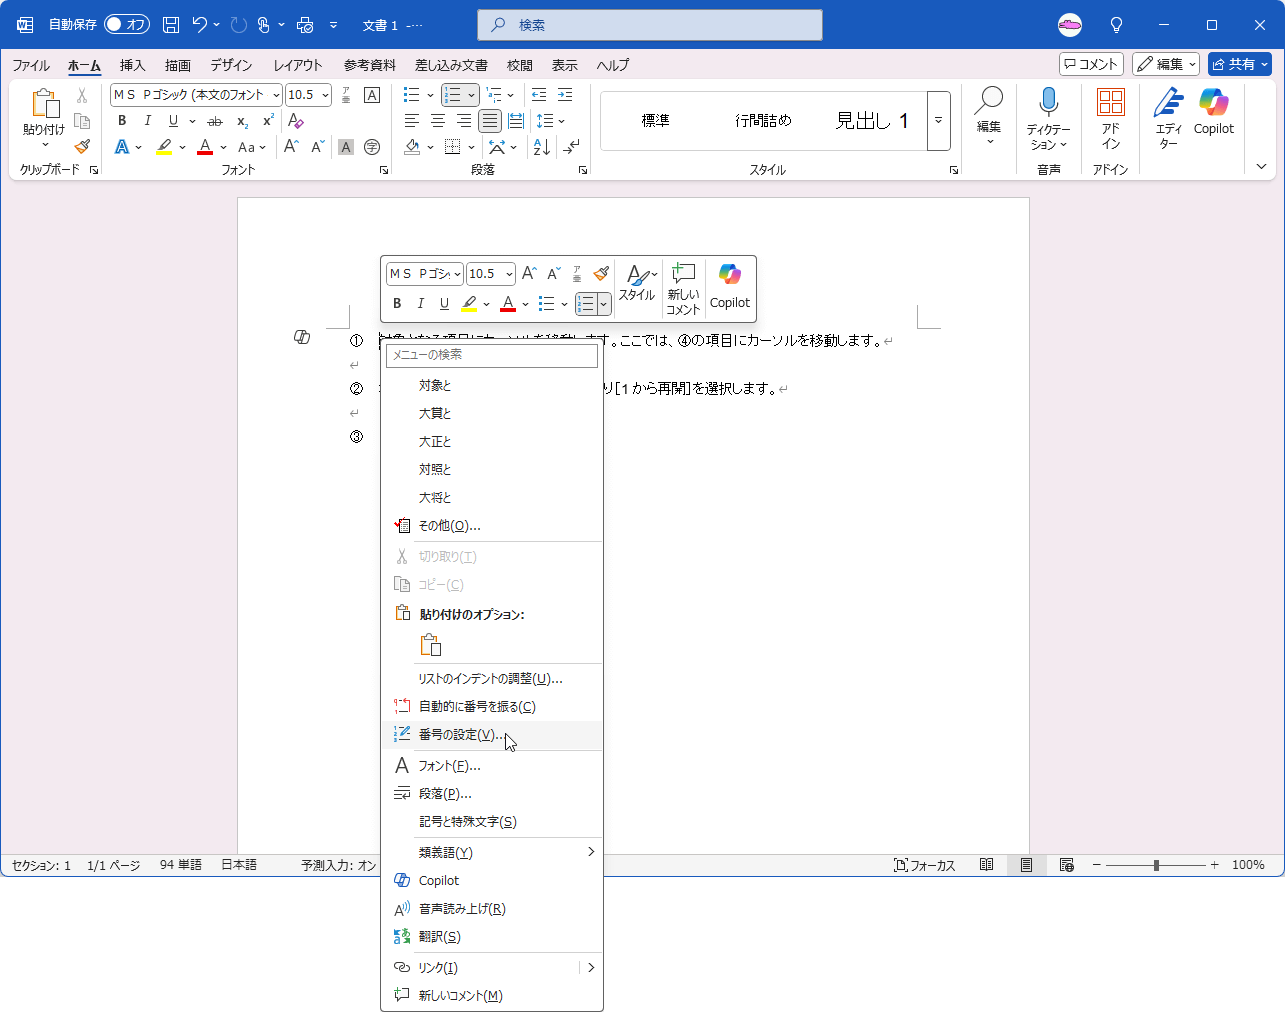Expand the Synonyms (類義語) submenu
This screenshot has height=1012, width=1285.
click(x=590, y=852)
